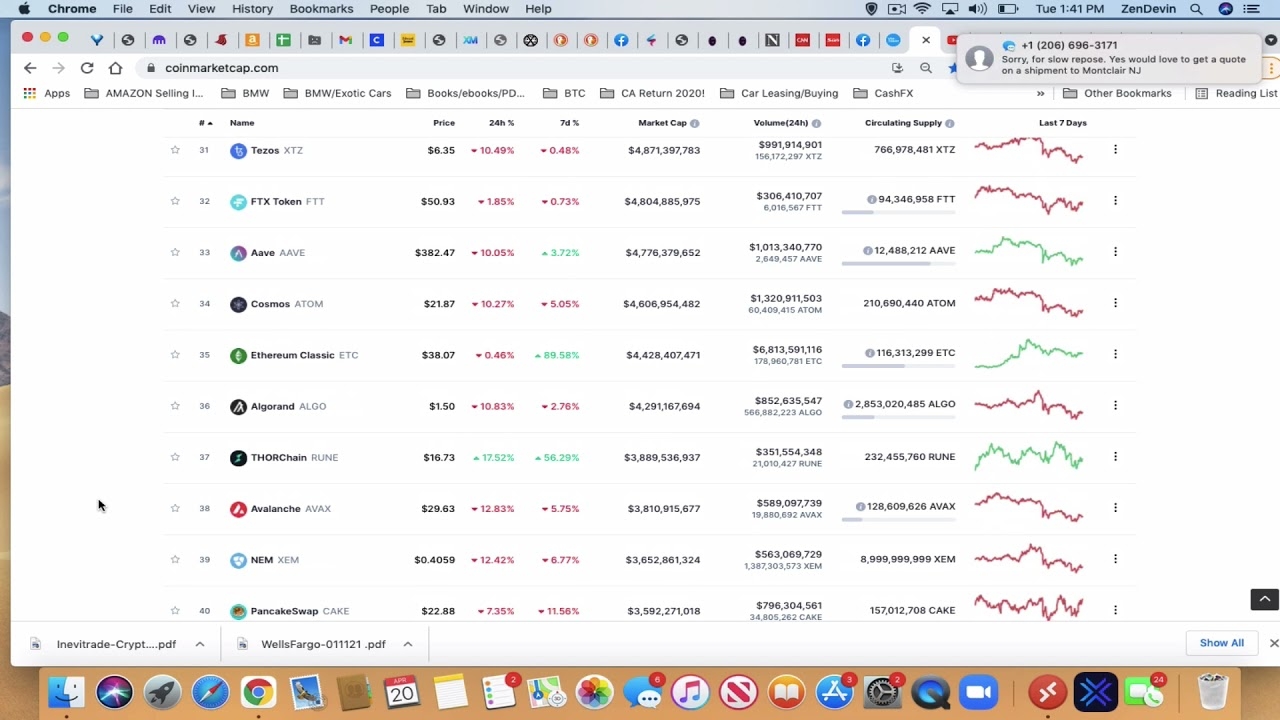Click Ethereum Classic supply progress bar
The image size is (1280, 720).
click(x=898, y=366)
